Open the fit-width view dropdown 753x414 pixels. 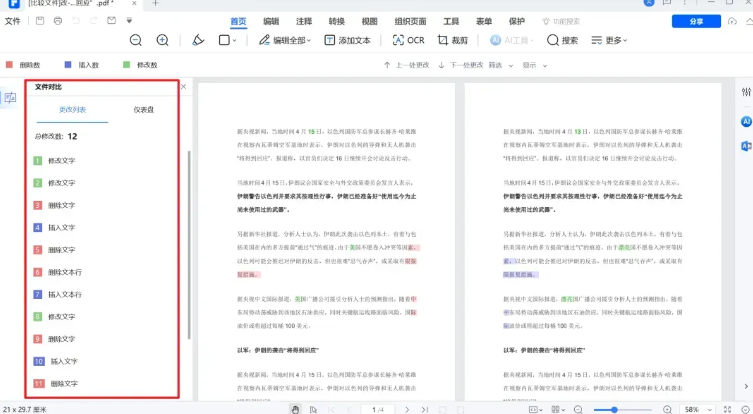coord(534,409)
